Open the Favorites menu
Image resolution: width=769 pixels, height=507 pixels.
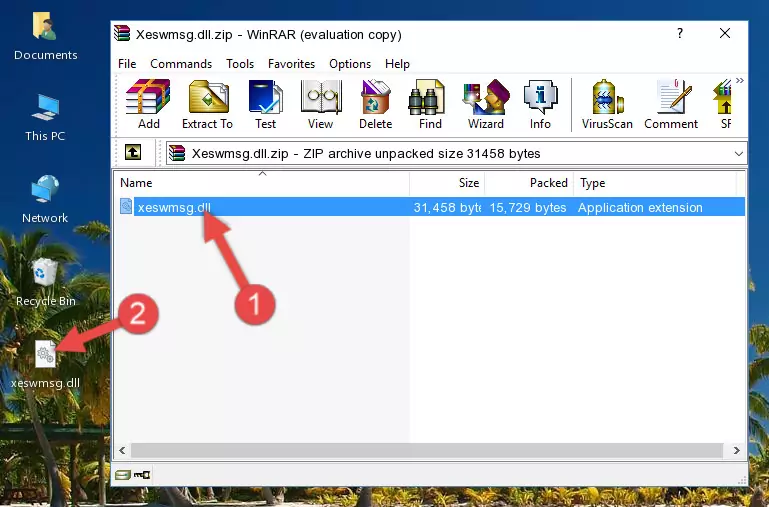coord(291,64)
